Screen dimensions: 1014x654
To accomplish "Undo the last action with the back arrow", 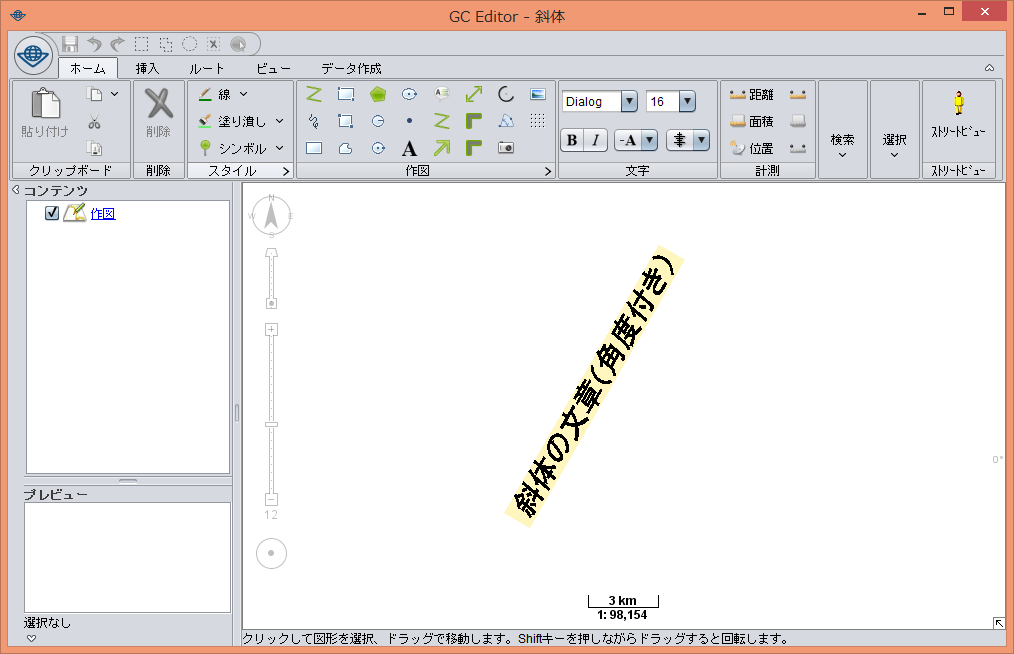I will click(94, 44).
